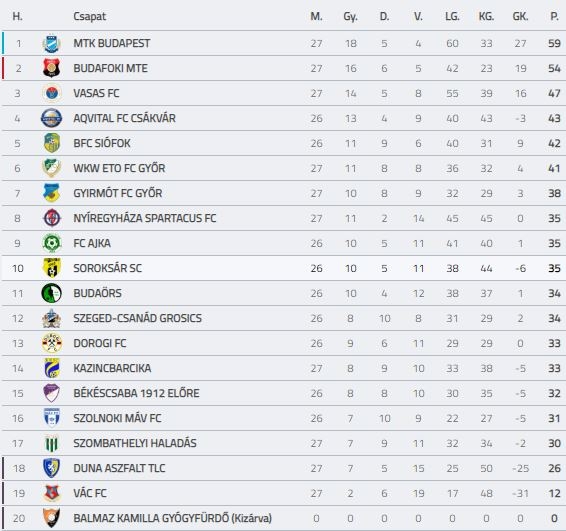Screen dimensions: 566x531
Task: Open the Vasas FC crest icon
Action: (51, 93)
